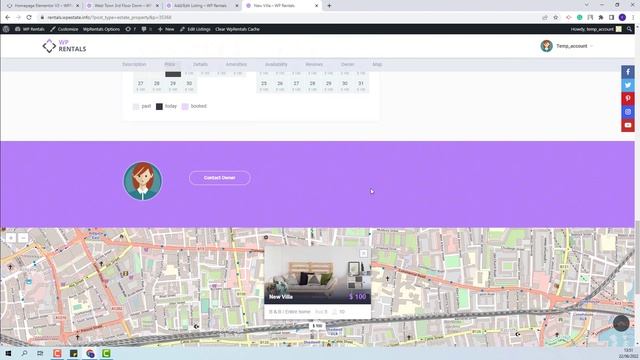Go to the Owner section tab

click(x=347, y=64)
